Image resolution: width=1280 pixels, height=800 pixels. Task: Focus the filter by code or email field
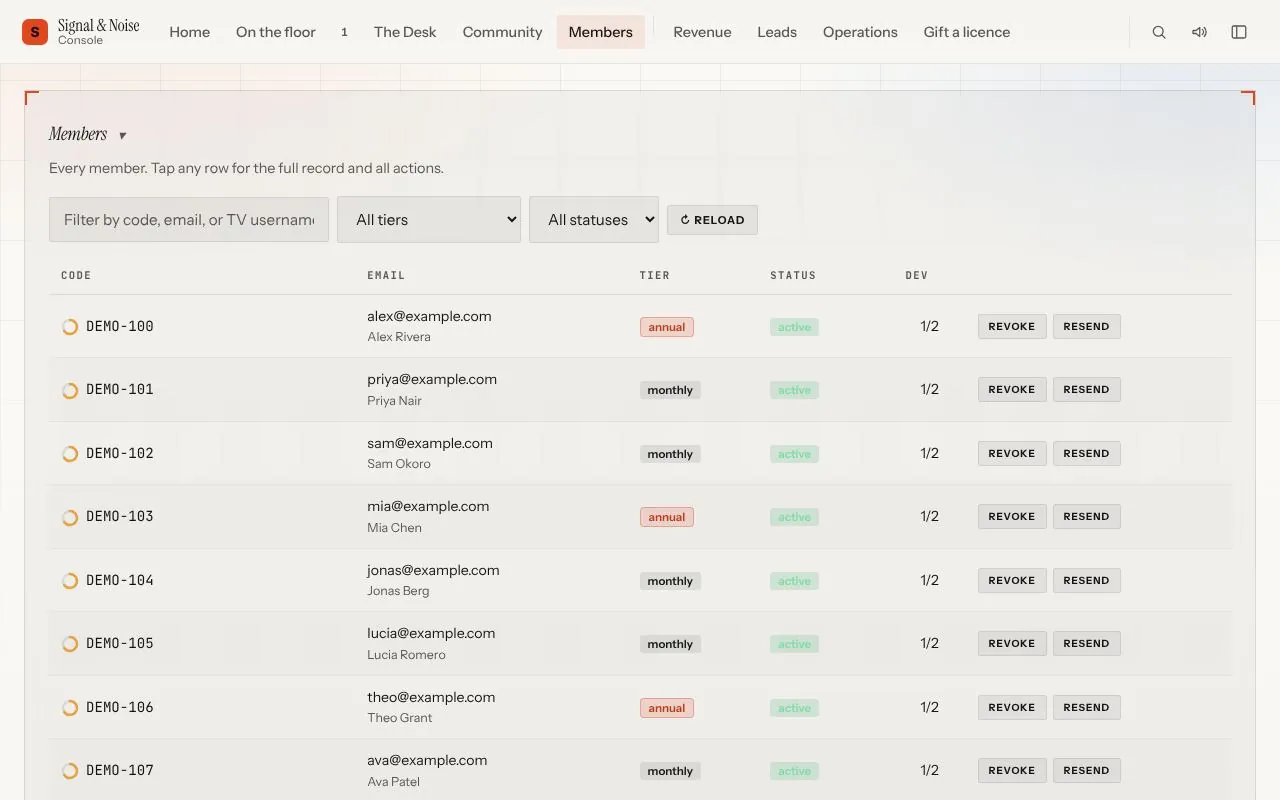tap(189, 219)
